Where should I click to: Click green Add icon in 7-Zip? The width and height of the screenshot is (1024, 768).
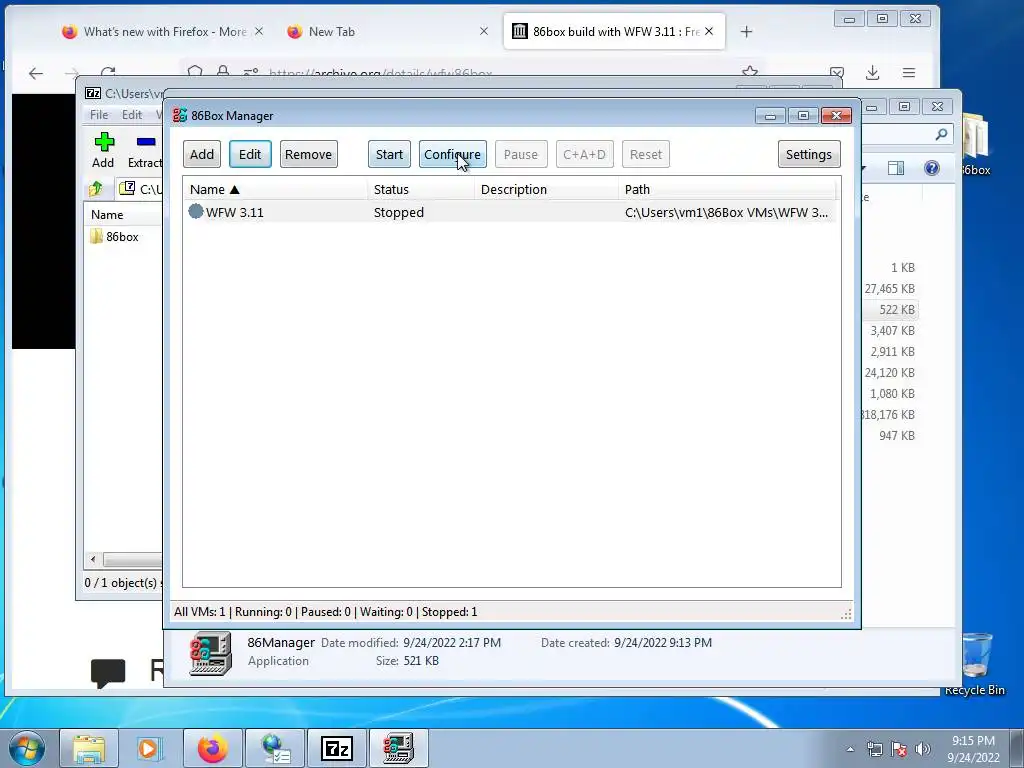tap(103, 142)
